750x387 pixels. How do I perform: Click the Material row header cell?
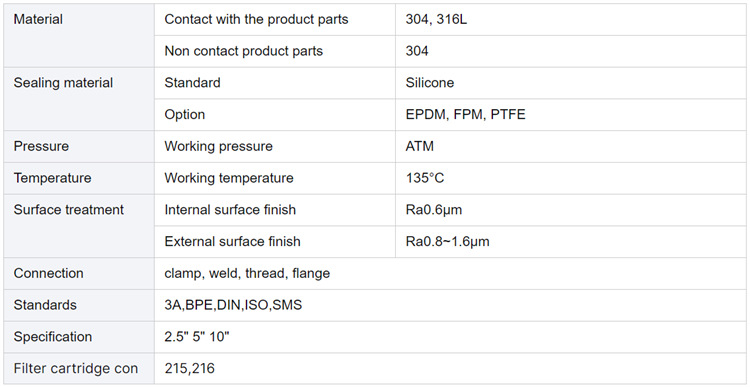tap(79, 35)
